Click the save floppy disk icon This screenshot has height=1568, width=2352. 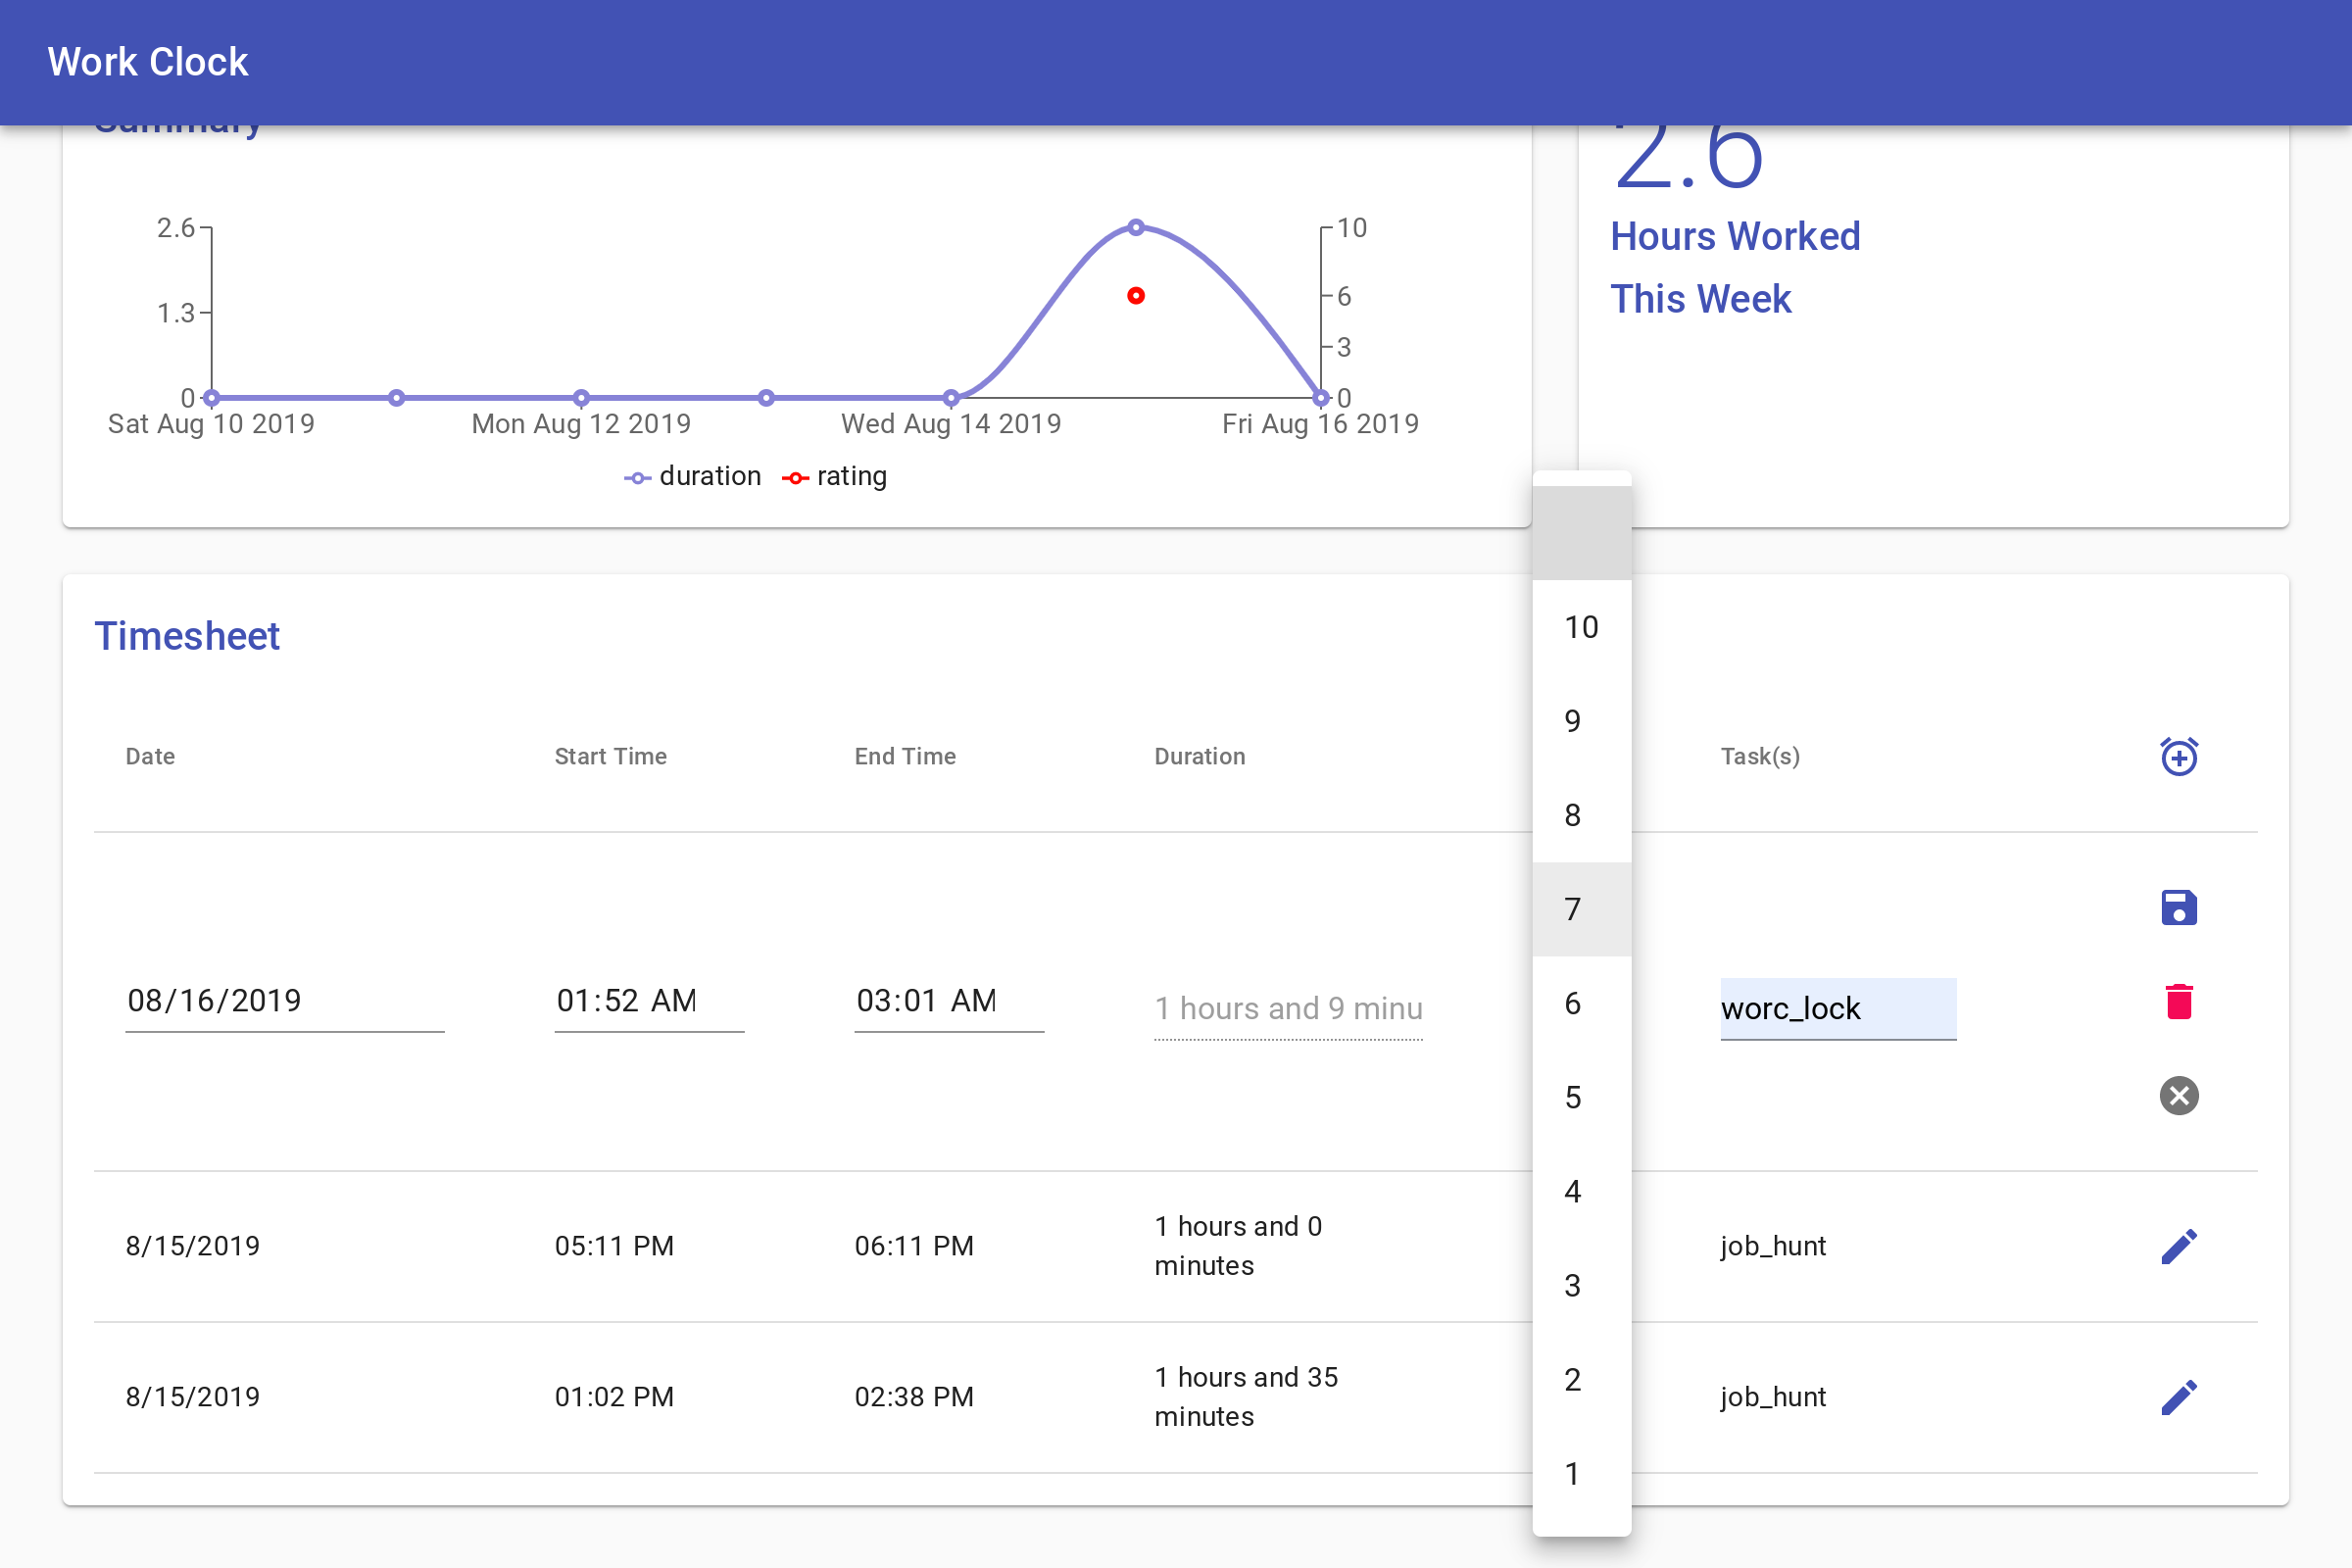pos(2178,907)
